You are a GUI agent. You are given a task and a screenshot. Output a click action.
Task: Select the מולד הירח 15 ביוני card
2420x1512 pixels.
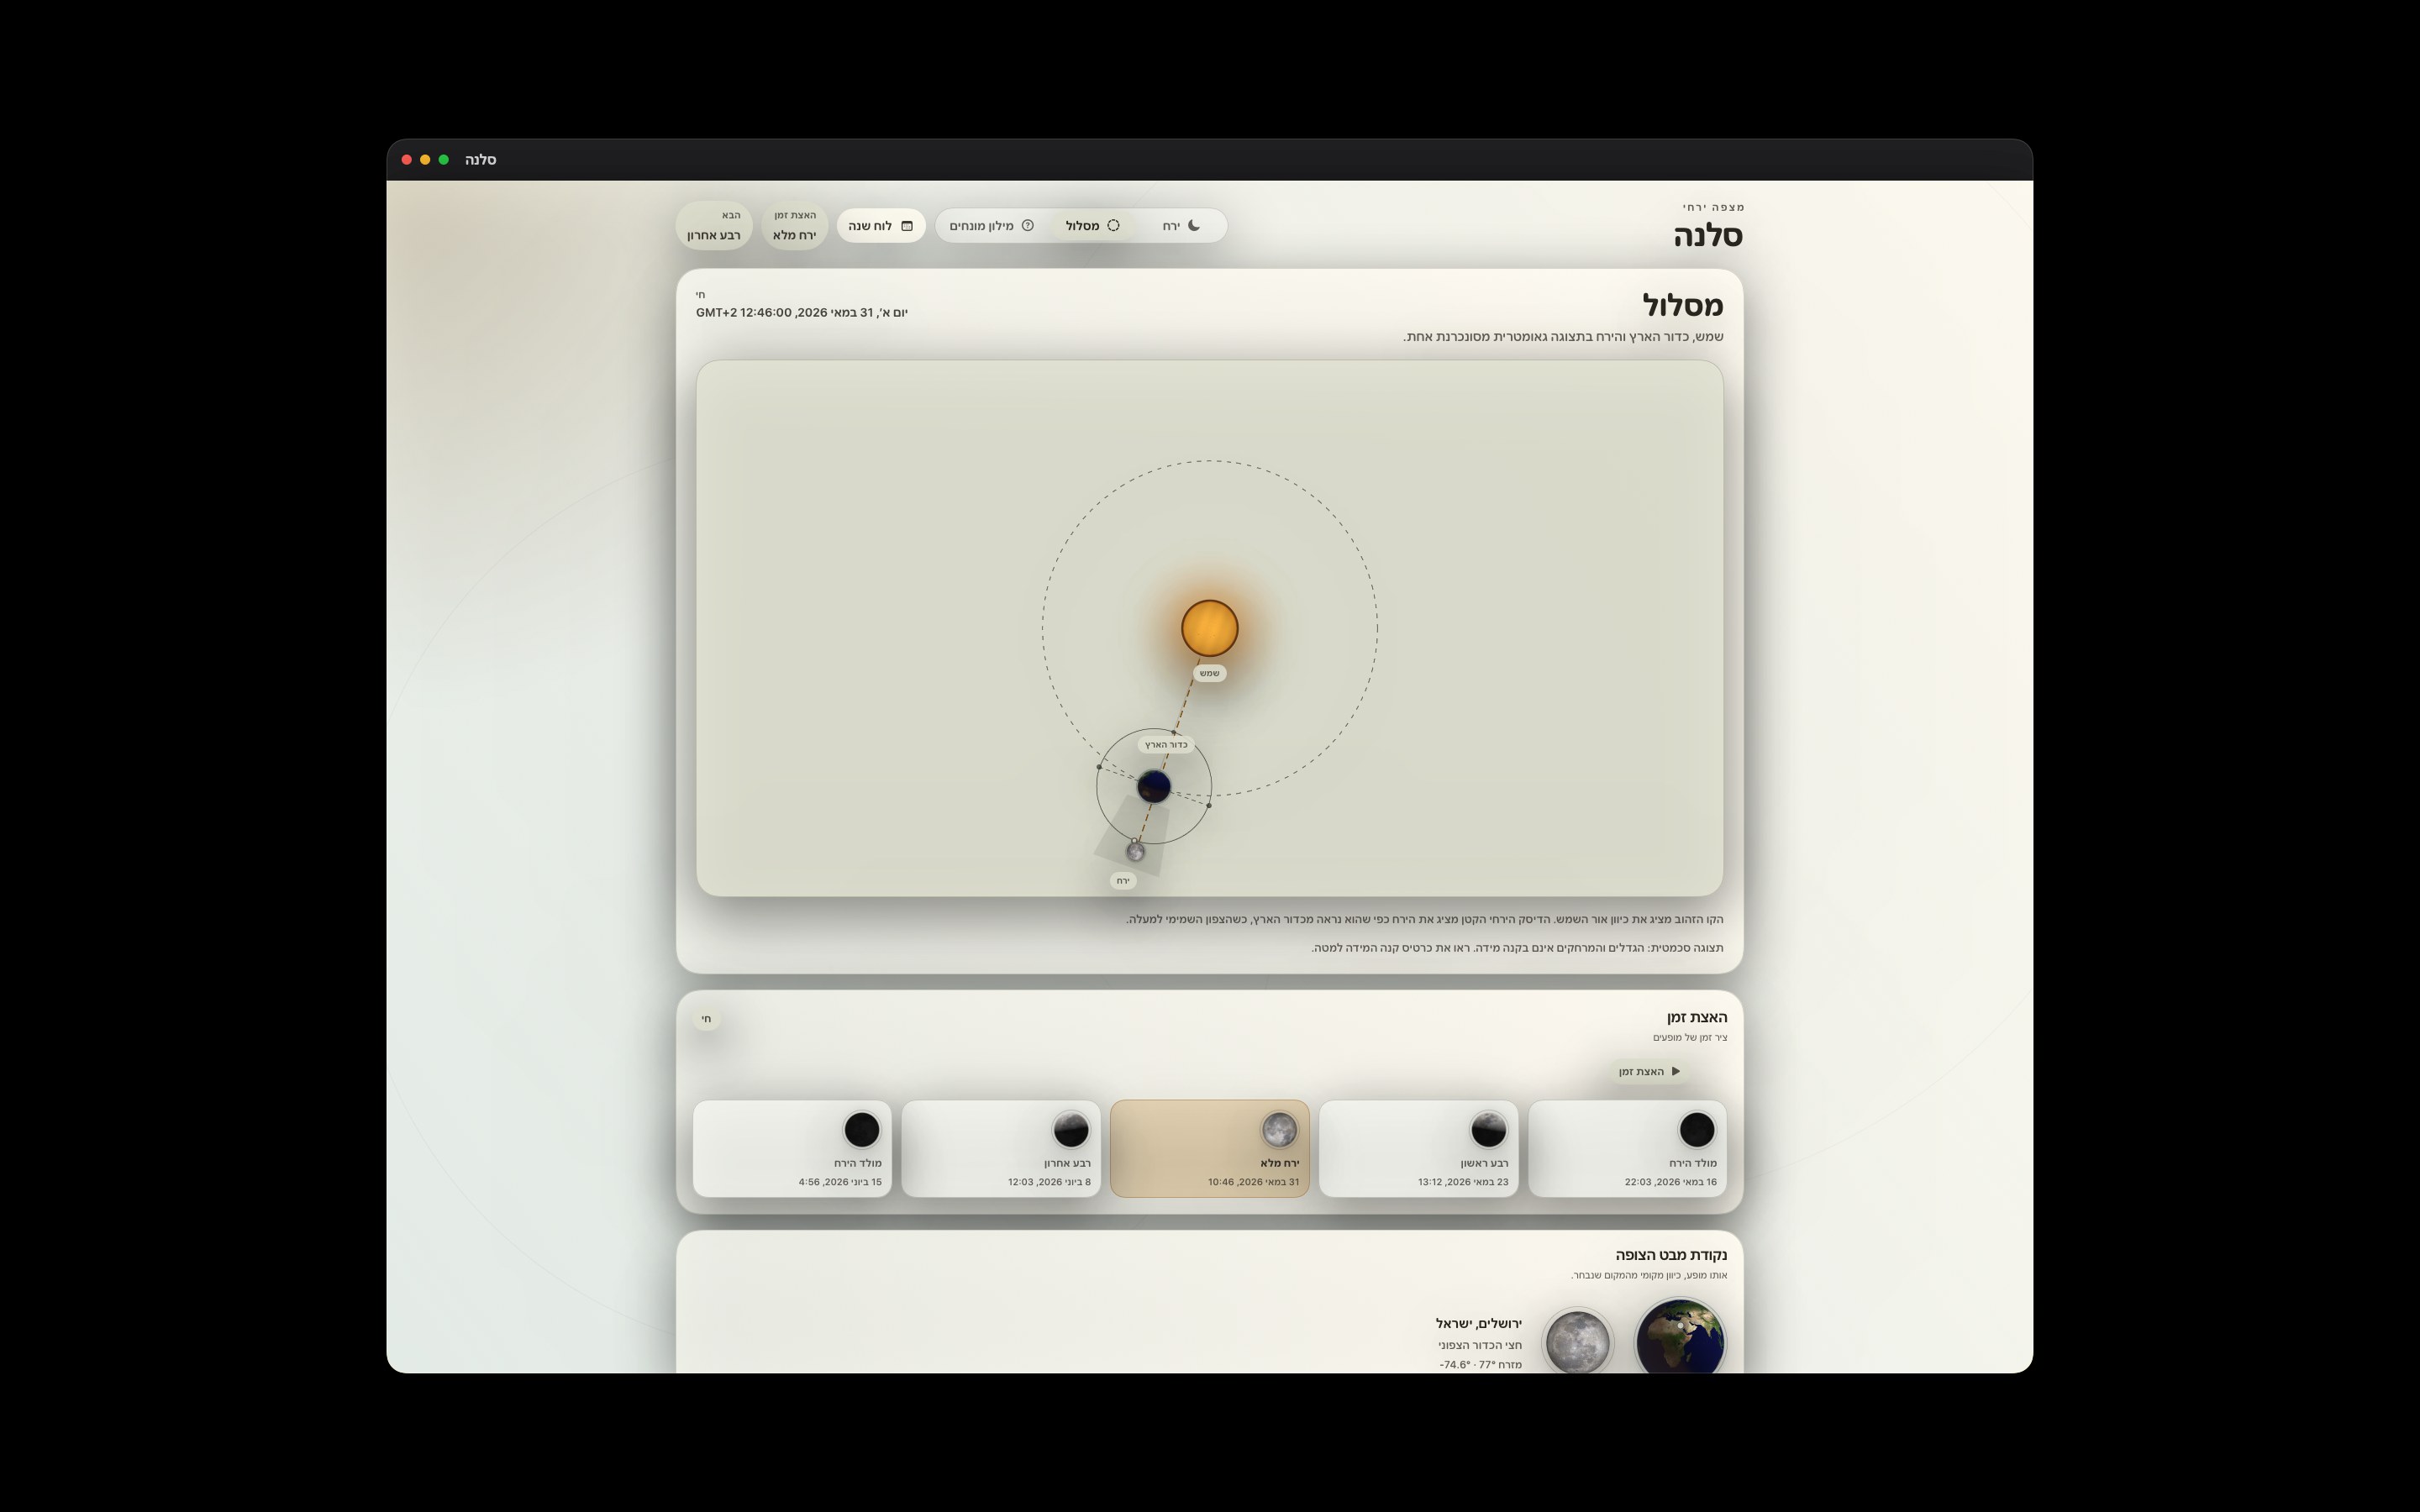click(792, 1148)
